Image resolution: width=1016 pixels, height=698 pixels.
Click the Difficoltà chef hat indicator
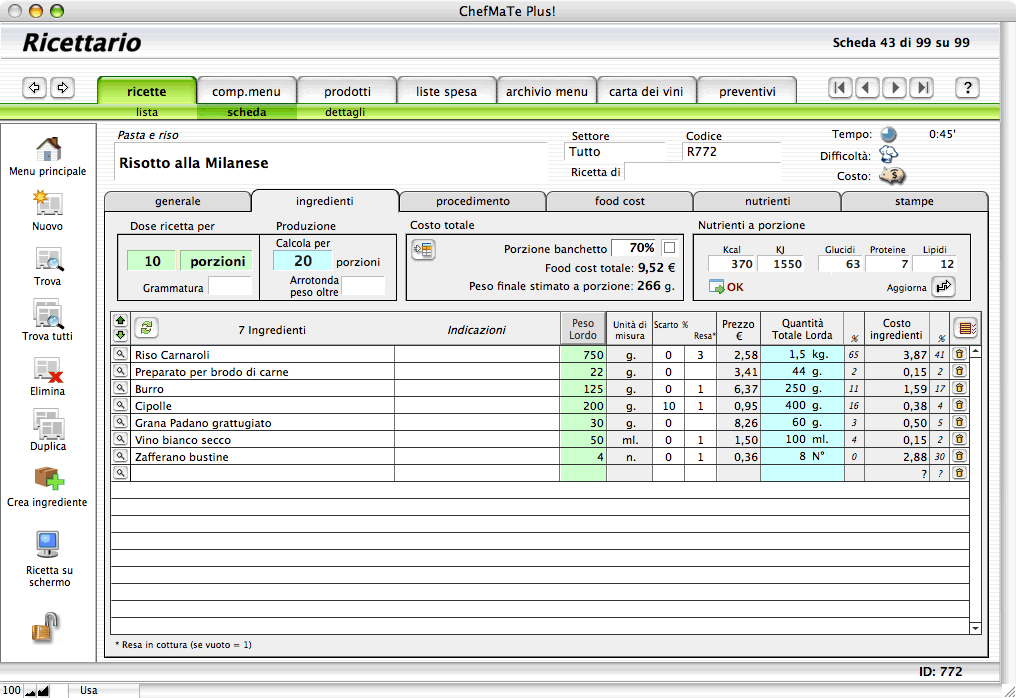point(888,155)
